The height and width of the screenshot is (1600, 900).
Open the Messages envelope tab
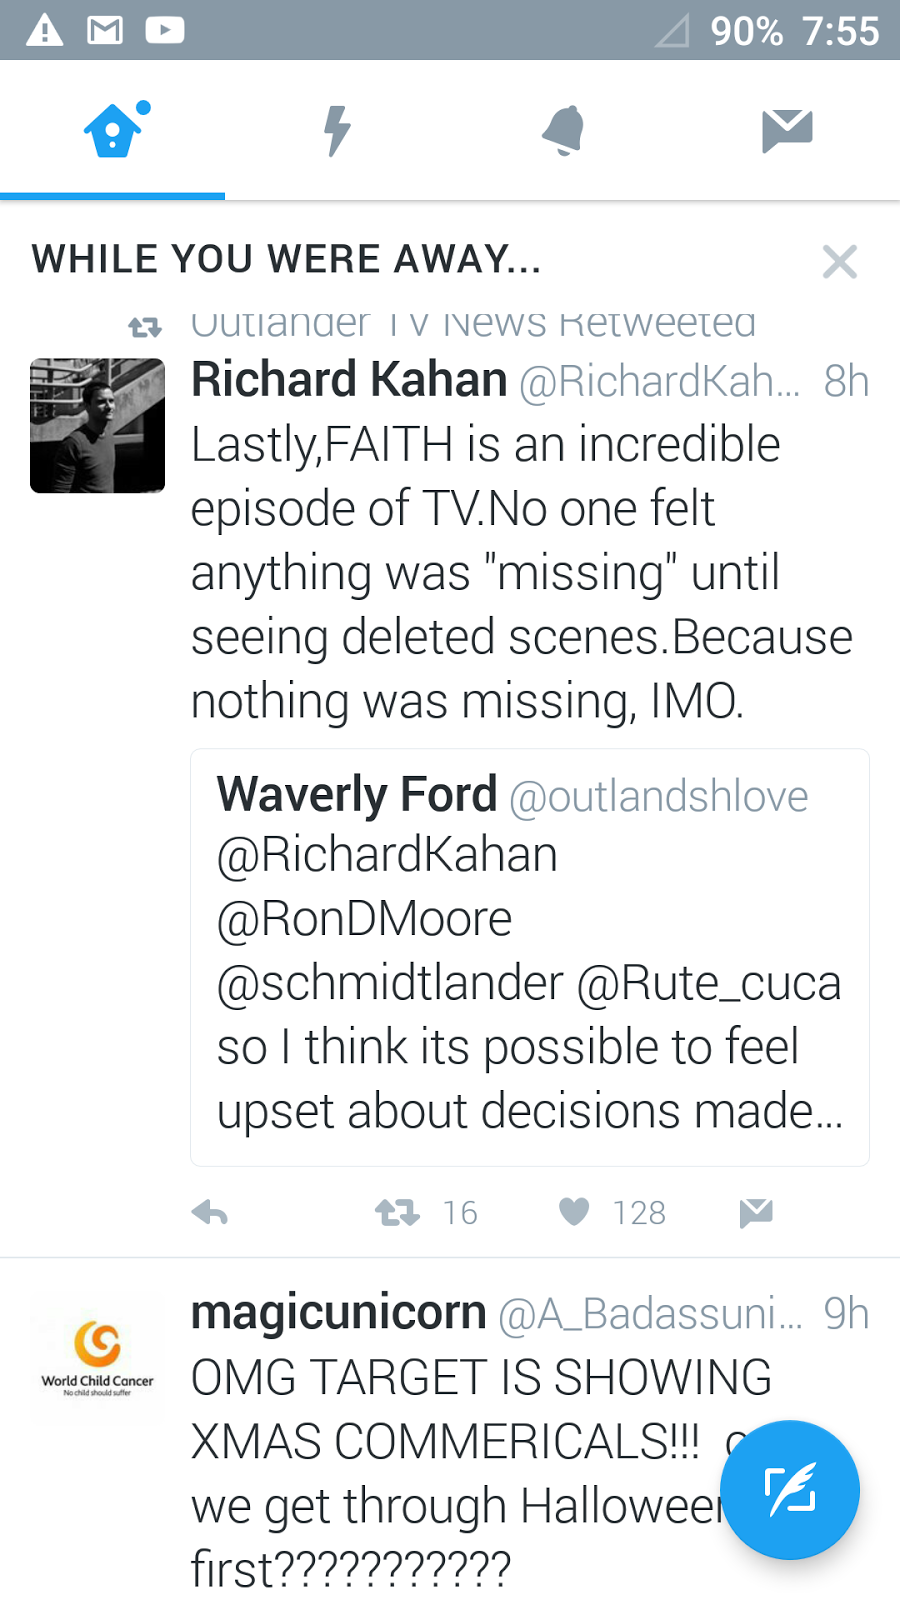(787, 130)
